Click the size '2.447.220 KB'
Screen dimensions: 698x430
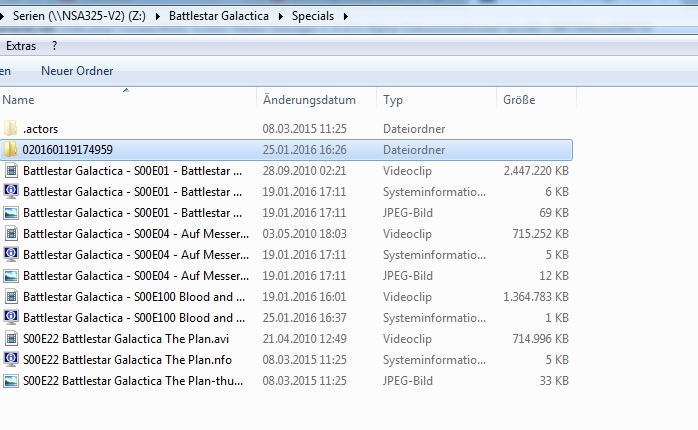(536, 170)
